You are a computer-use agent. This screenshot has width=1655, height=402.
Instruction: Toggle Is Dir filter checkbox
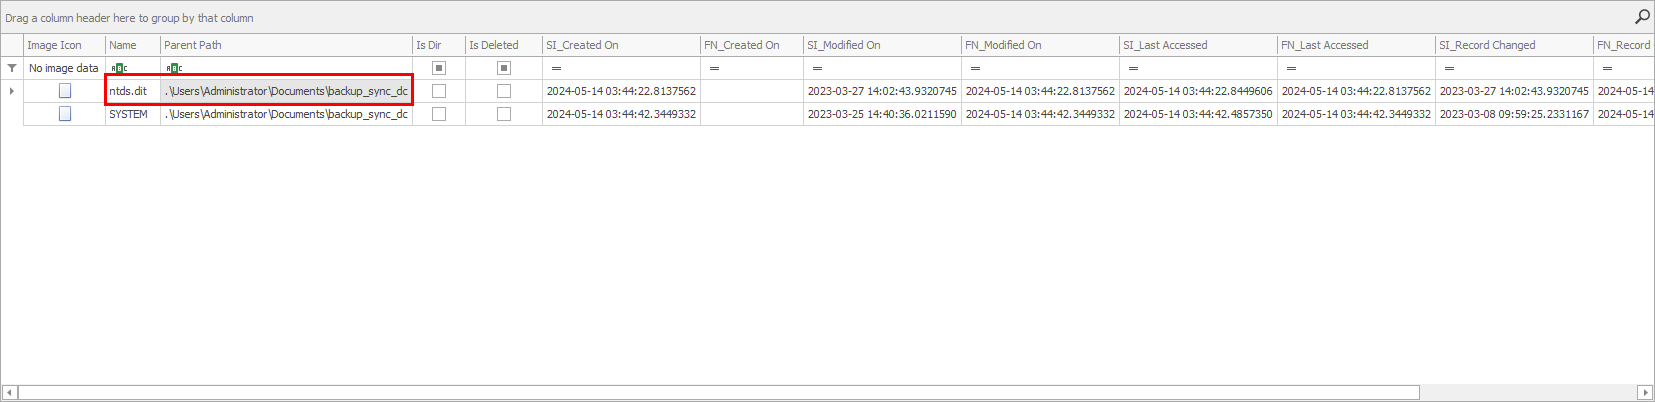439,68
